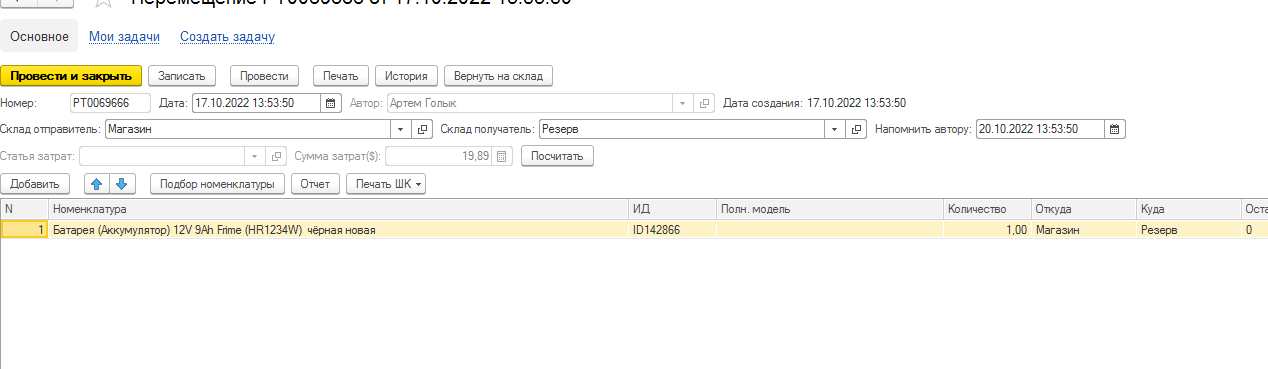This screenshot has width=1268, height=369.
Task: Select quantity cell 1,00
Action: coord(987,230)
